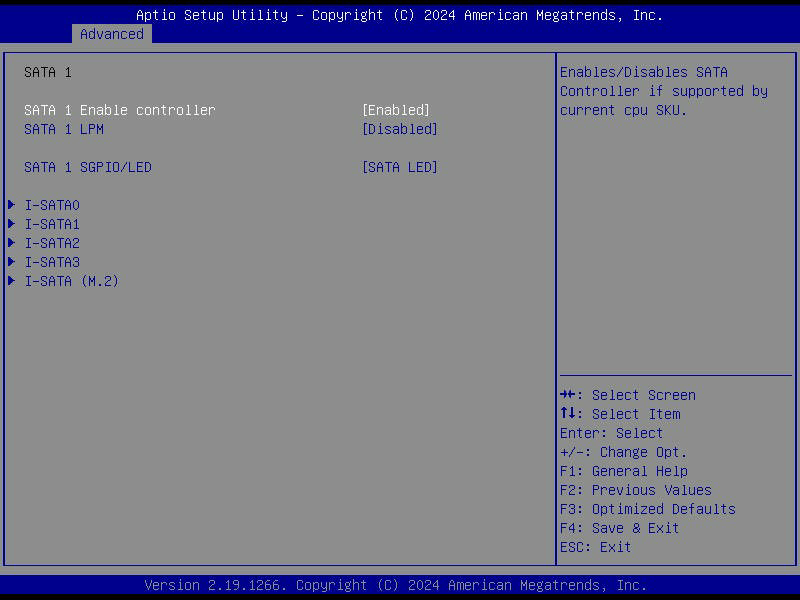Image resolution: width=800 pixels, height=600 pixels.
Task: Click the arrow icon beside I-SATA (M.2)
Action: point(12,281)
